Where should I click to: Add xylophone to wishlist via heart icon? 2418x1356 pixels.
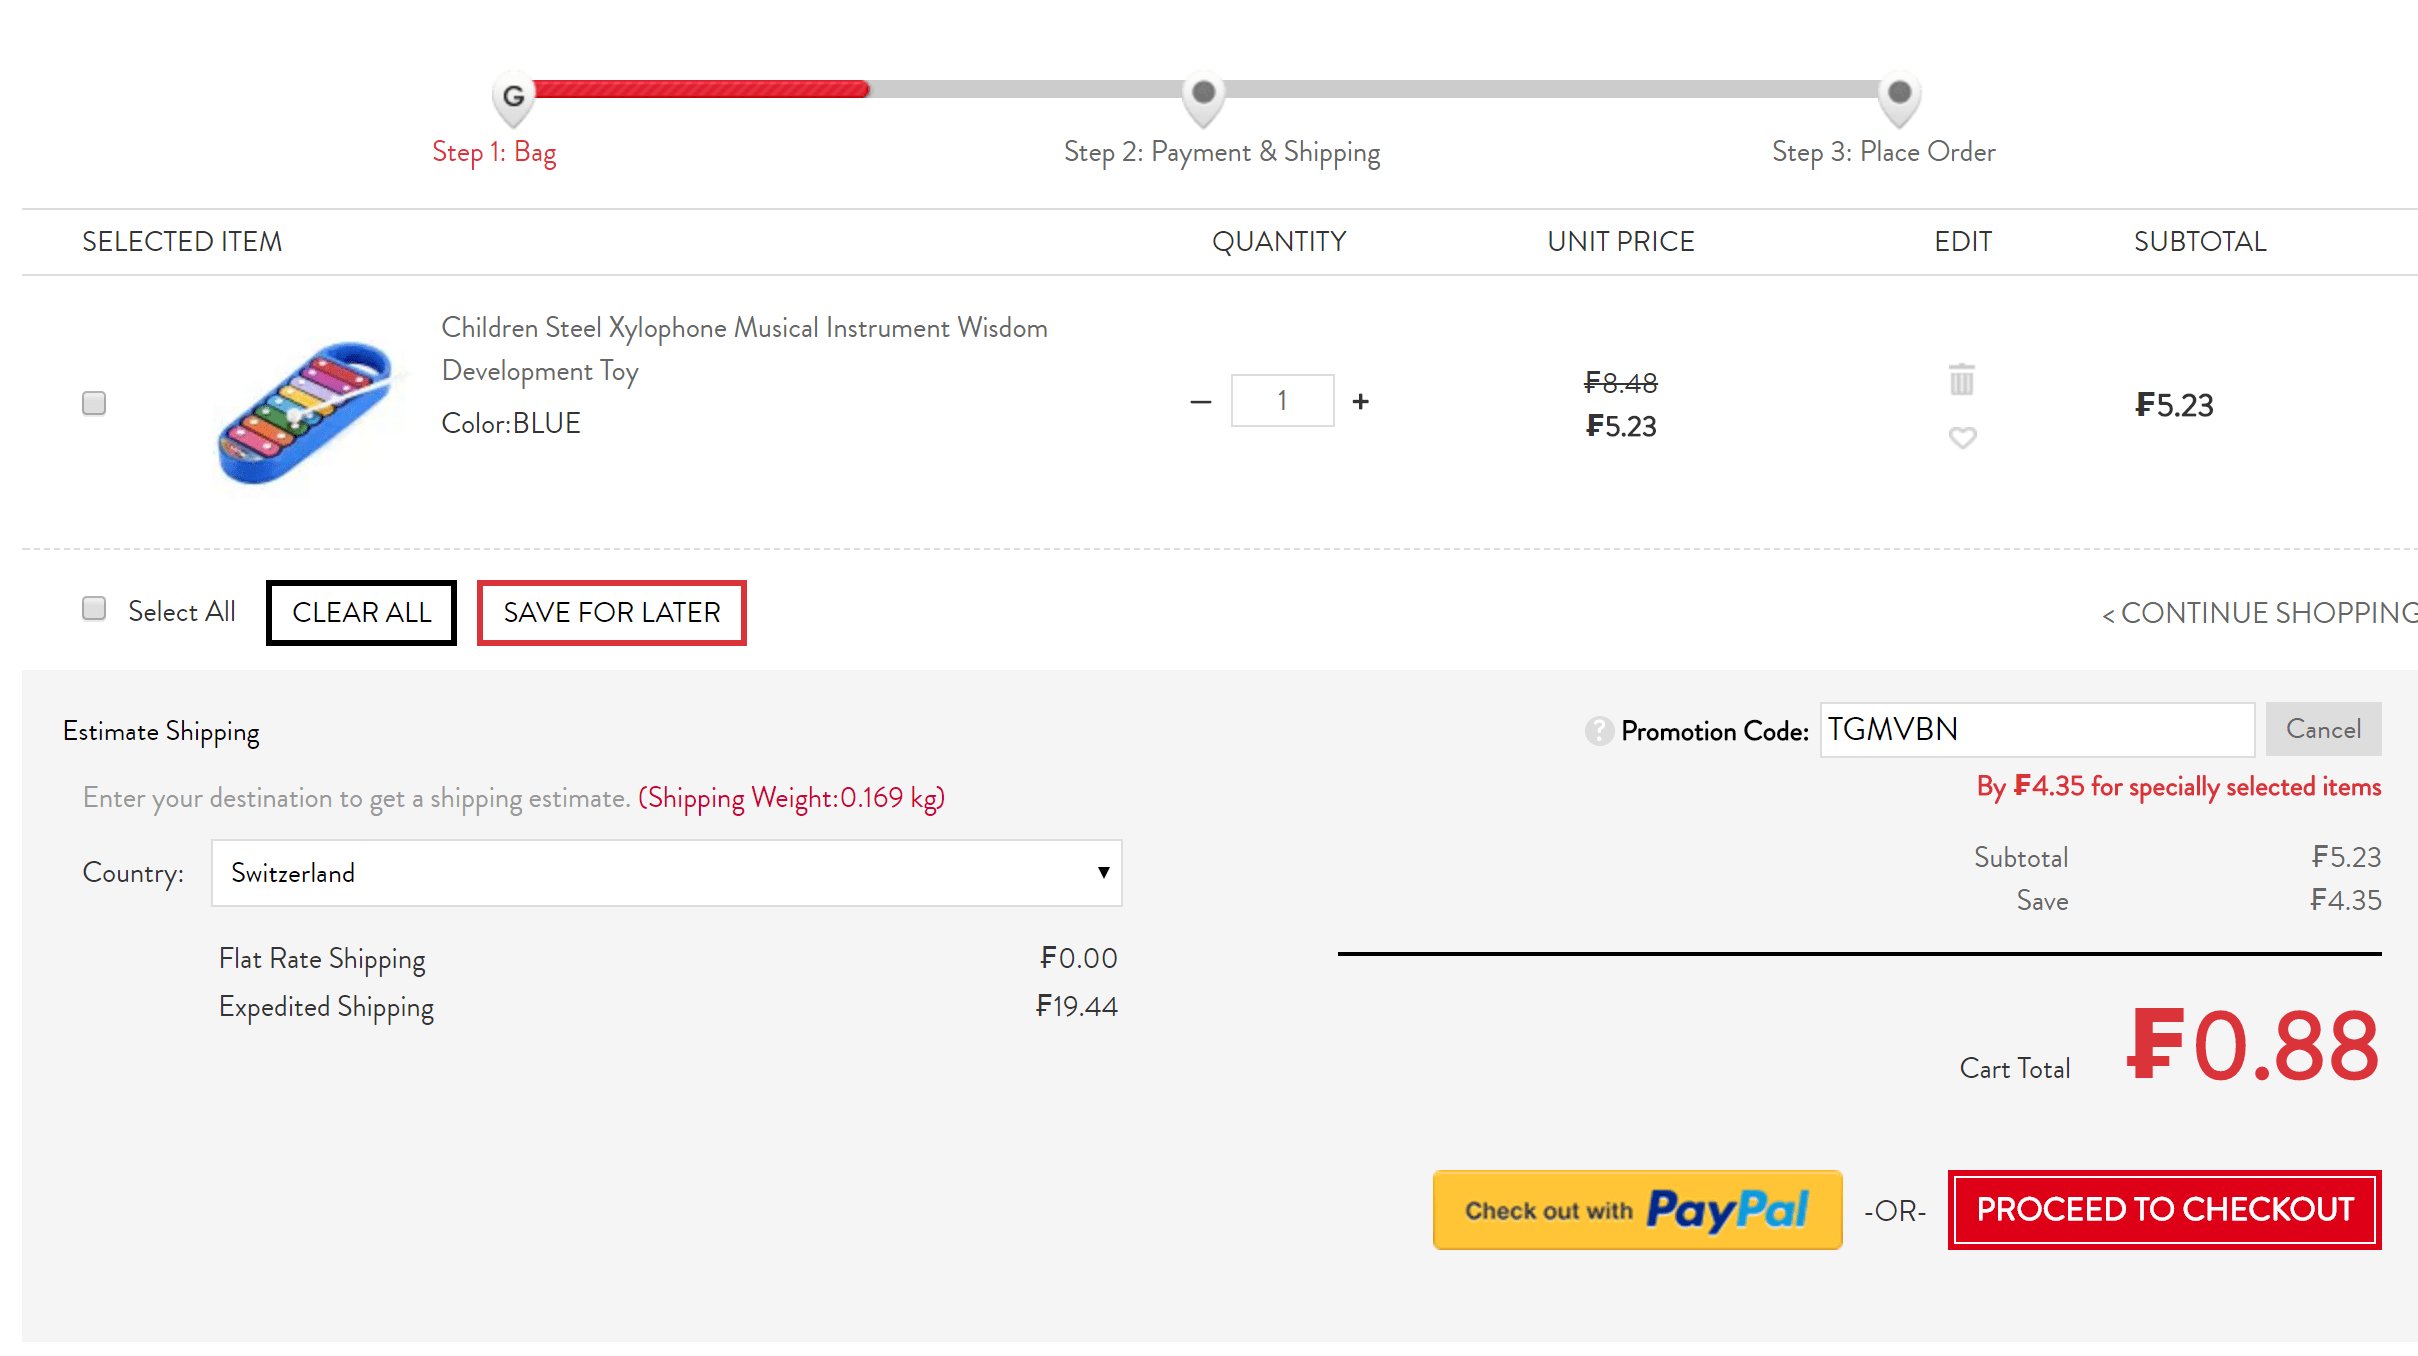click(x=1962, y=437)
